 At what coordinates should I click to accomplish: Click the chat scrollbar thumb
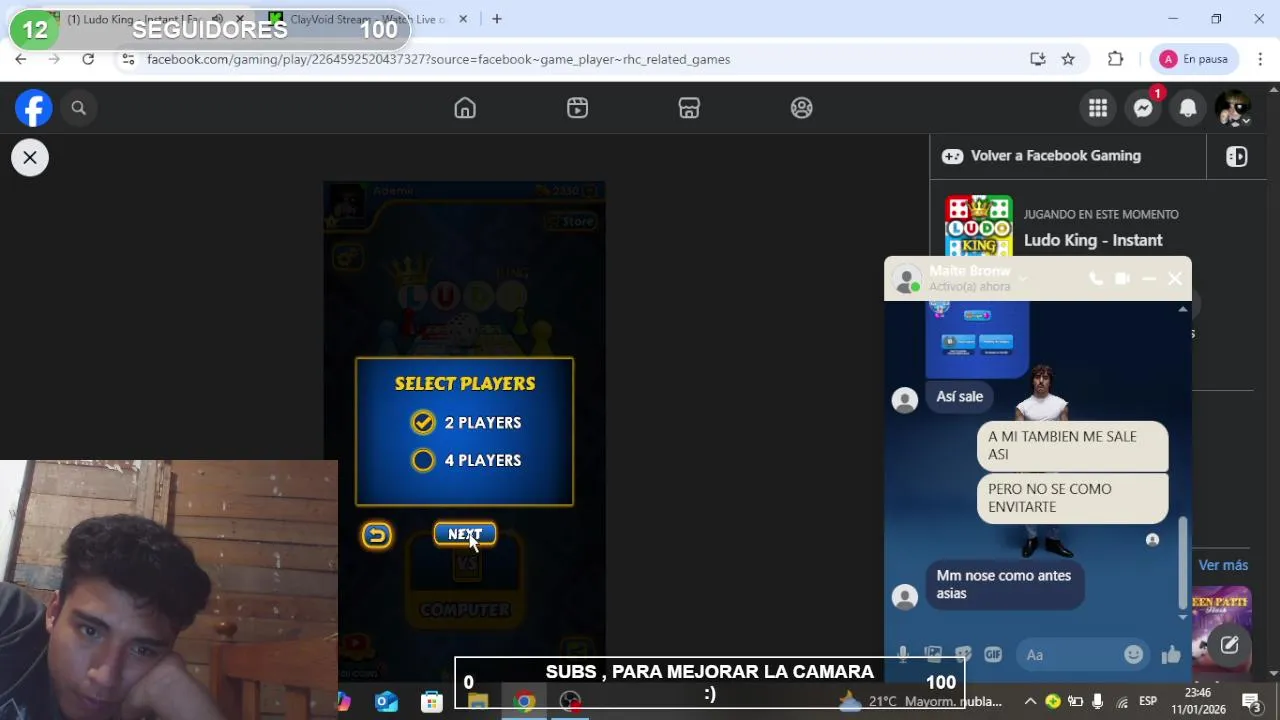pyautogui.click(x=1183, y=562)
